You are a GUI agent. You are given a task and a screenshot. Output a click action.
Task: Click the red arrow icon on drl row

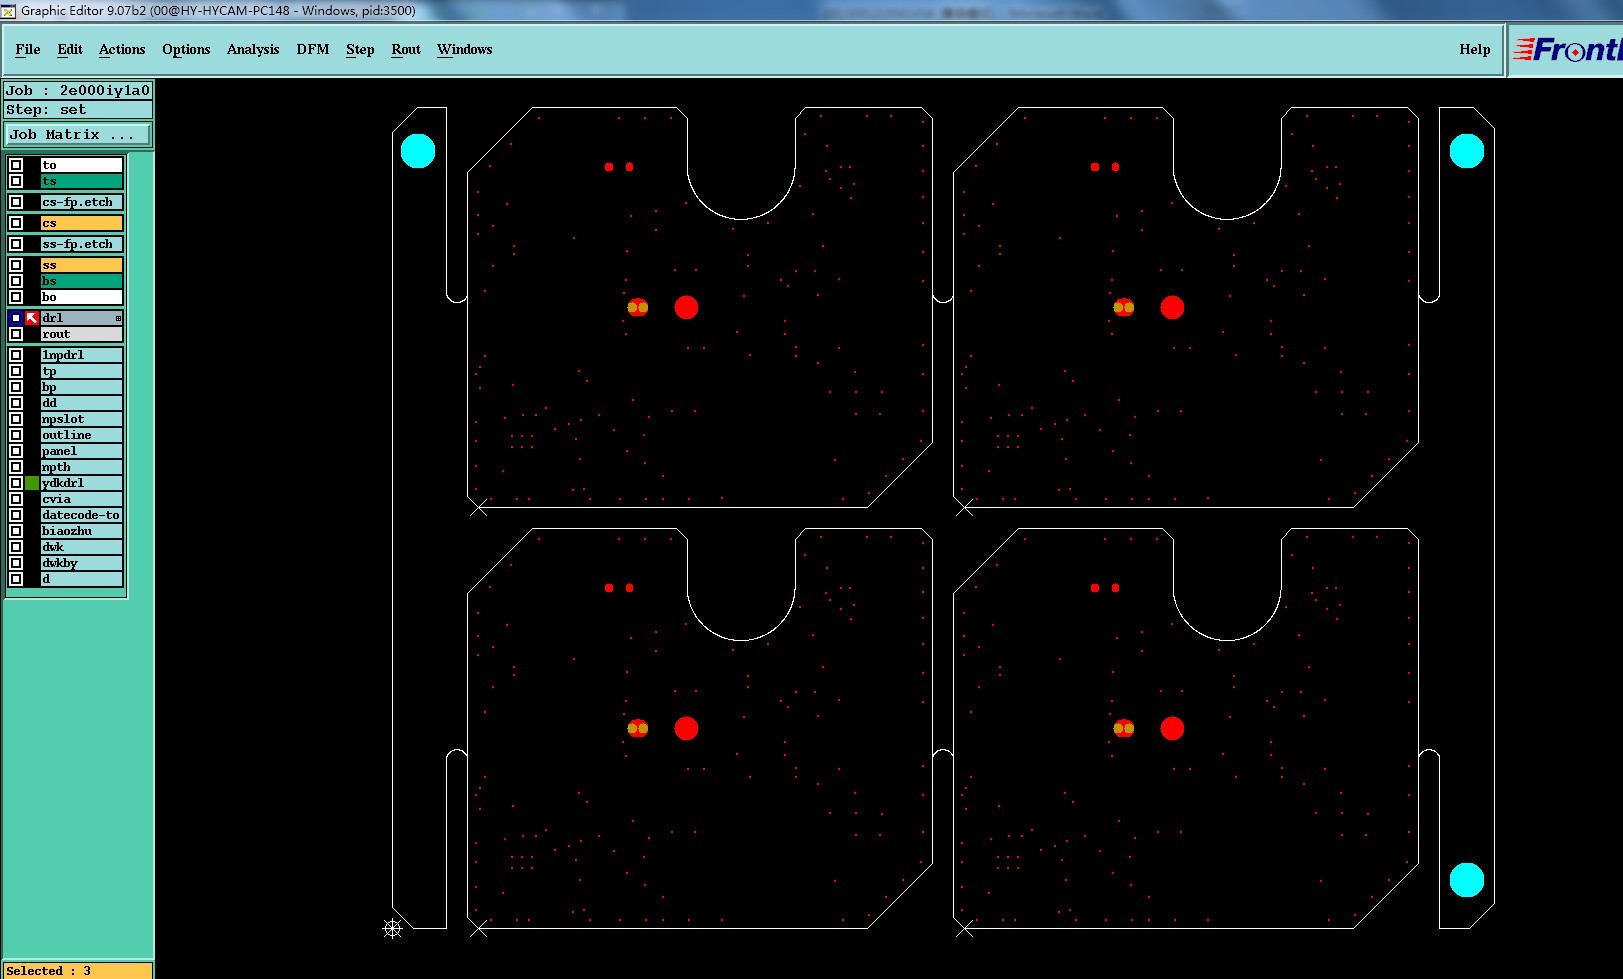tap(32, 318)
